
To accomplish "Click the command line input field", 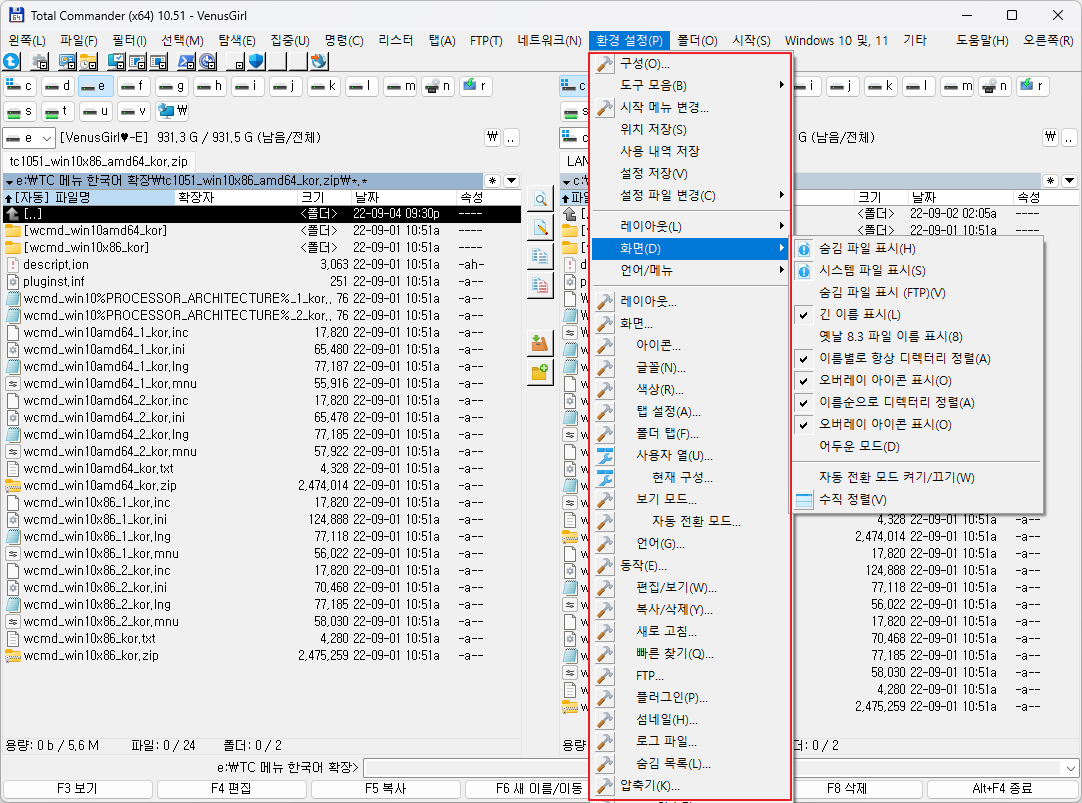I will (x=712, y=767).
